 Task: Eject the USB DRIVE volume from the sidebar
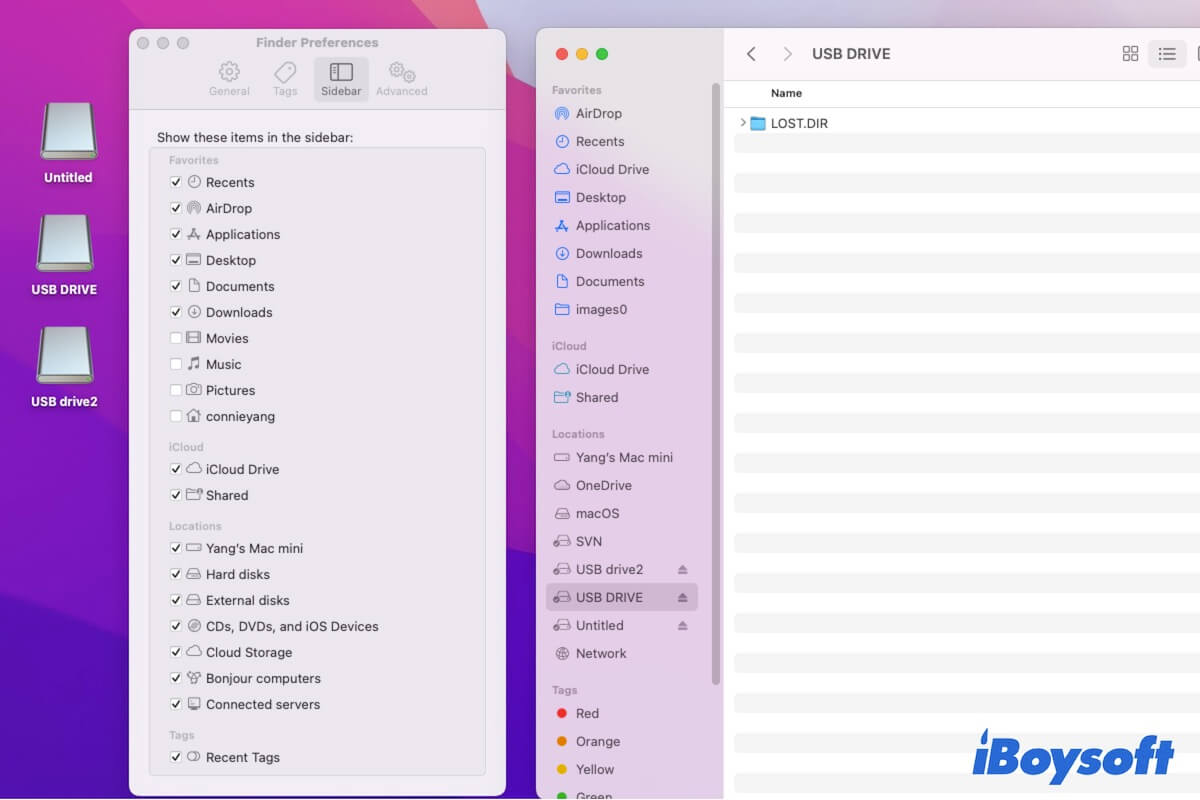684,597
